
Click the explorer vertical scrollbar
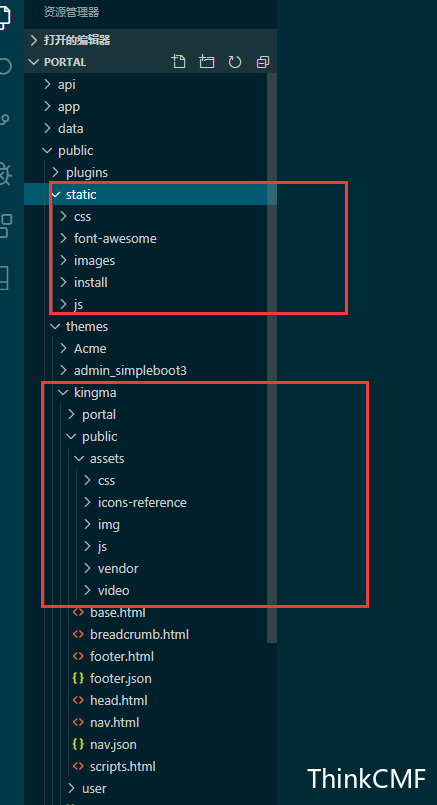point(272,358)
